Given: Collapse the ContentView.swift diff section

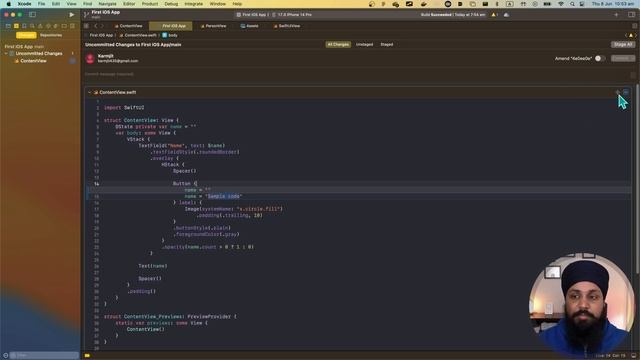Looking at the screenshot, I should click(x=89, y=92).
